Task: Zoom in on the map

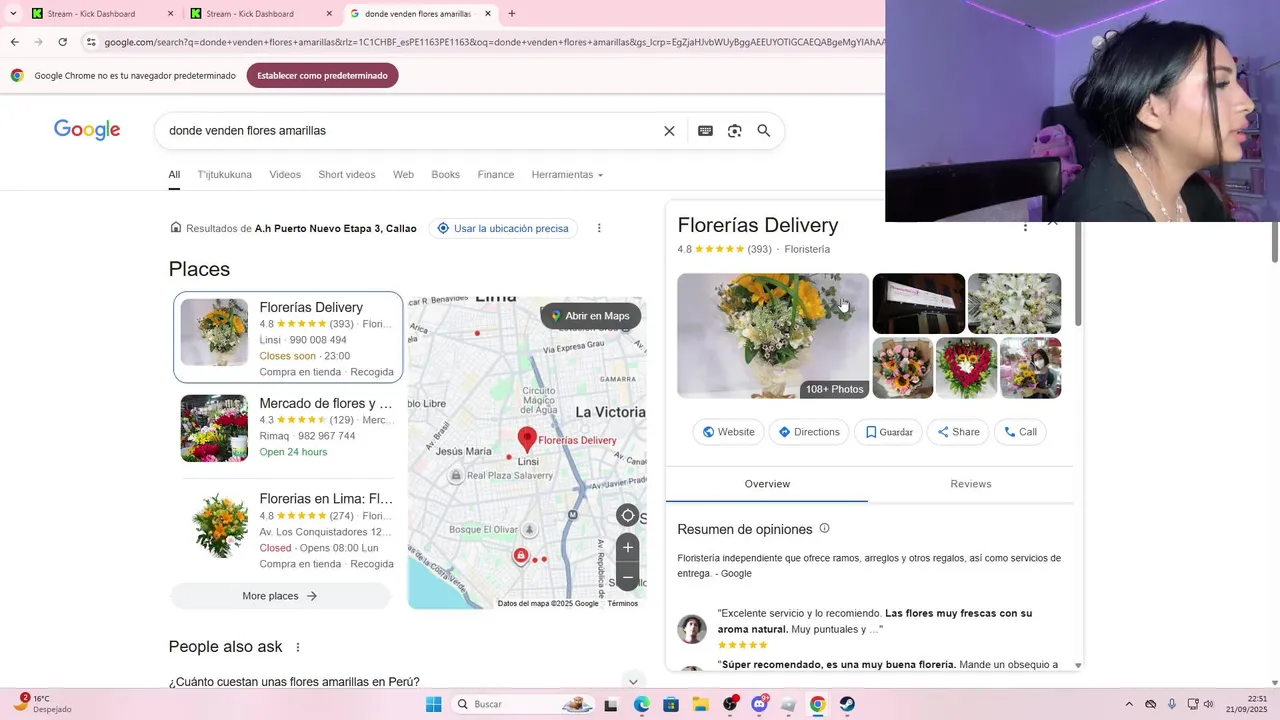Action: 628,547
